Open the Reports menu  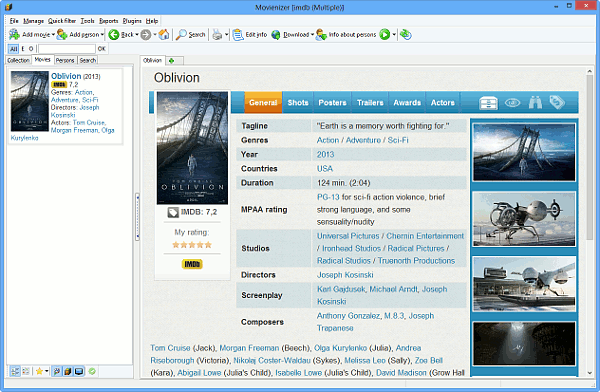pyautogui.click(x=109, y=21)
